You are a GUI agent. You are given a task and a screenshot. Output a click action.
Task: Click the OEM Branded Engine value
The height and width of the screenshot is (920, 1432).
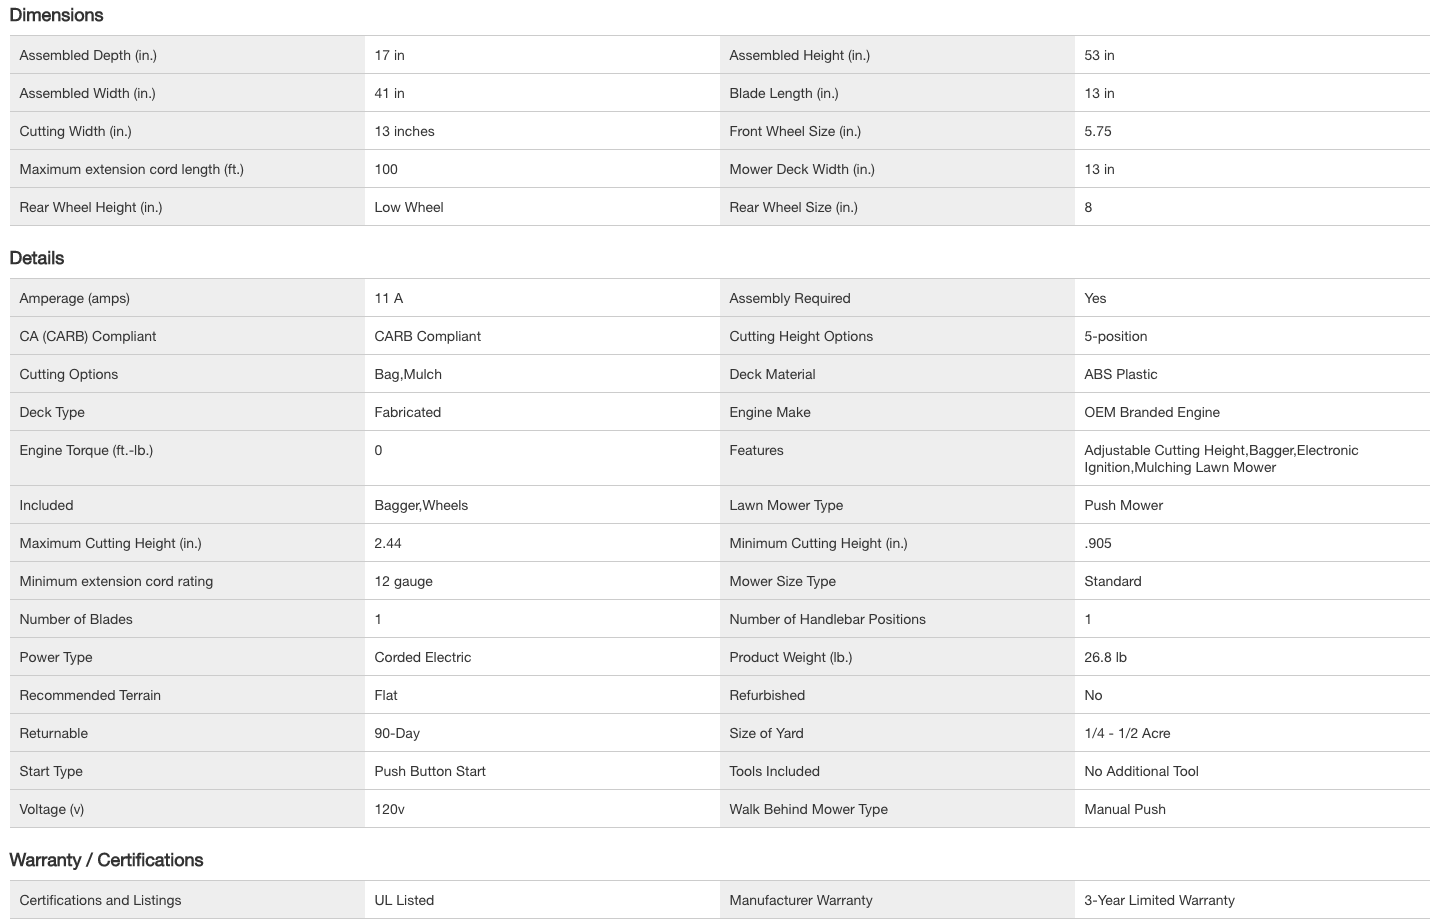click(1152, 412)
